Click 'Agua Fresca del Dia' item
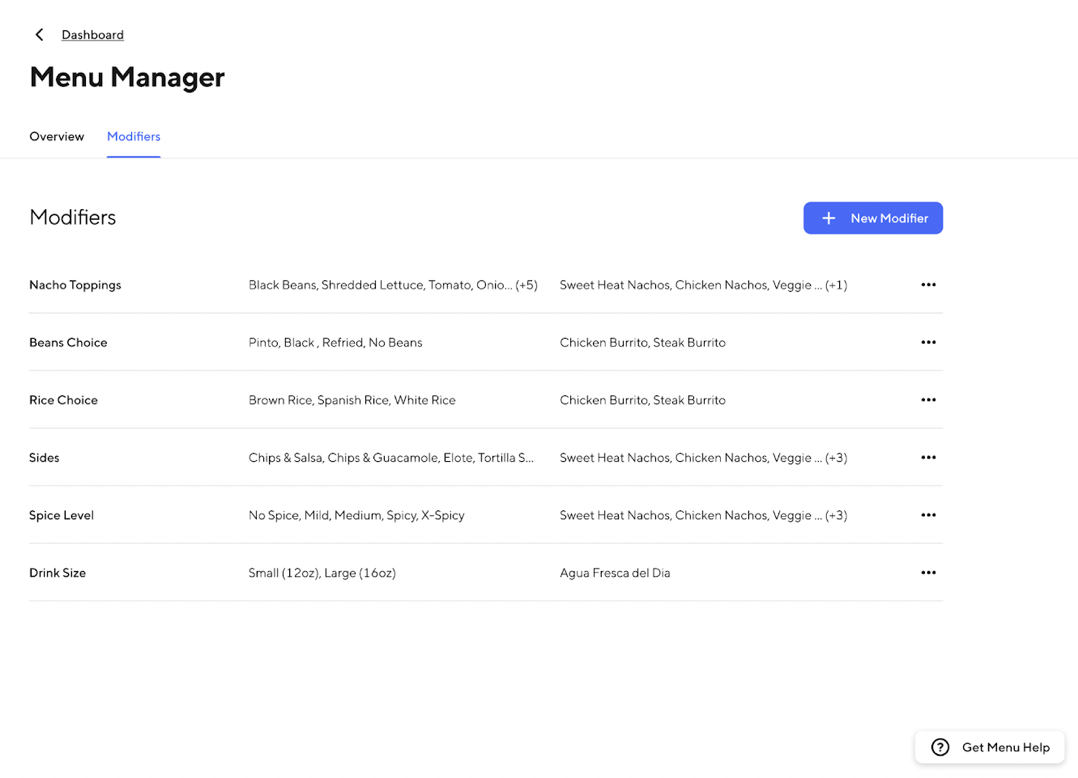Screen dimensions: 1078x778 pos(615,573)
